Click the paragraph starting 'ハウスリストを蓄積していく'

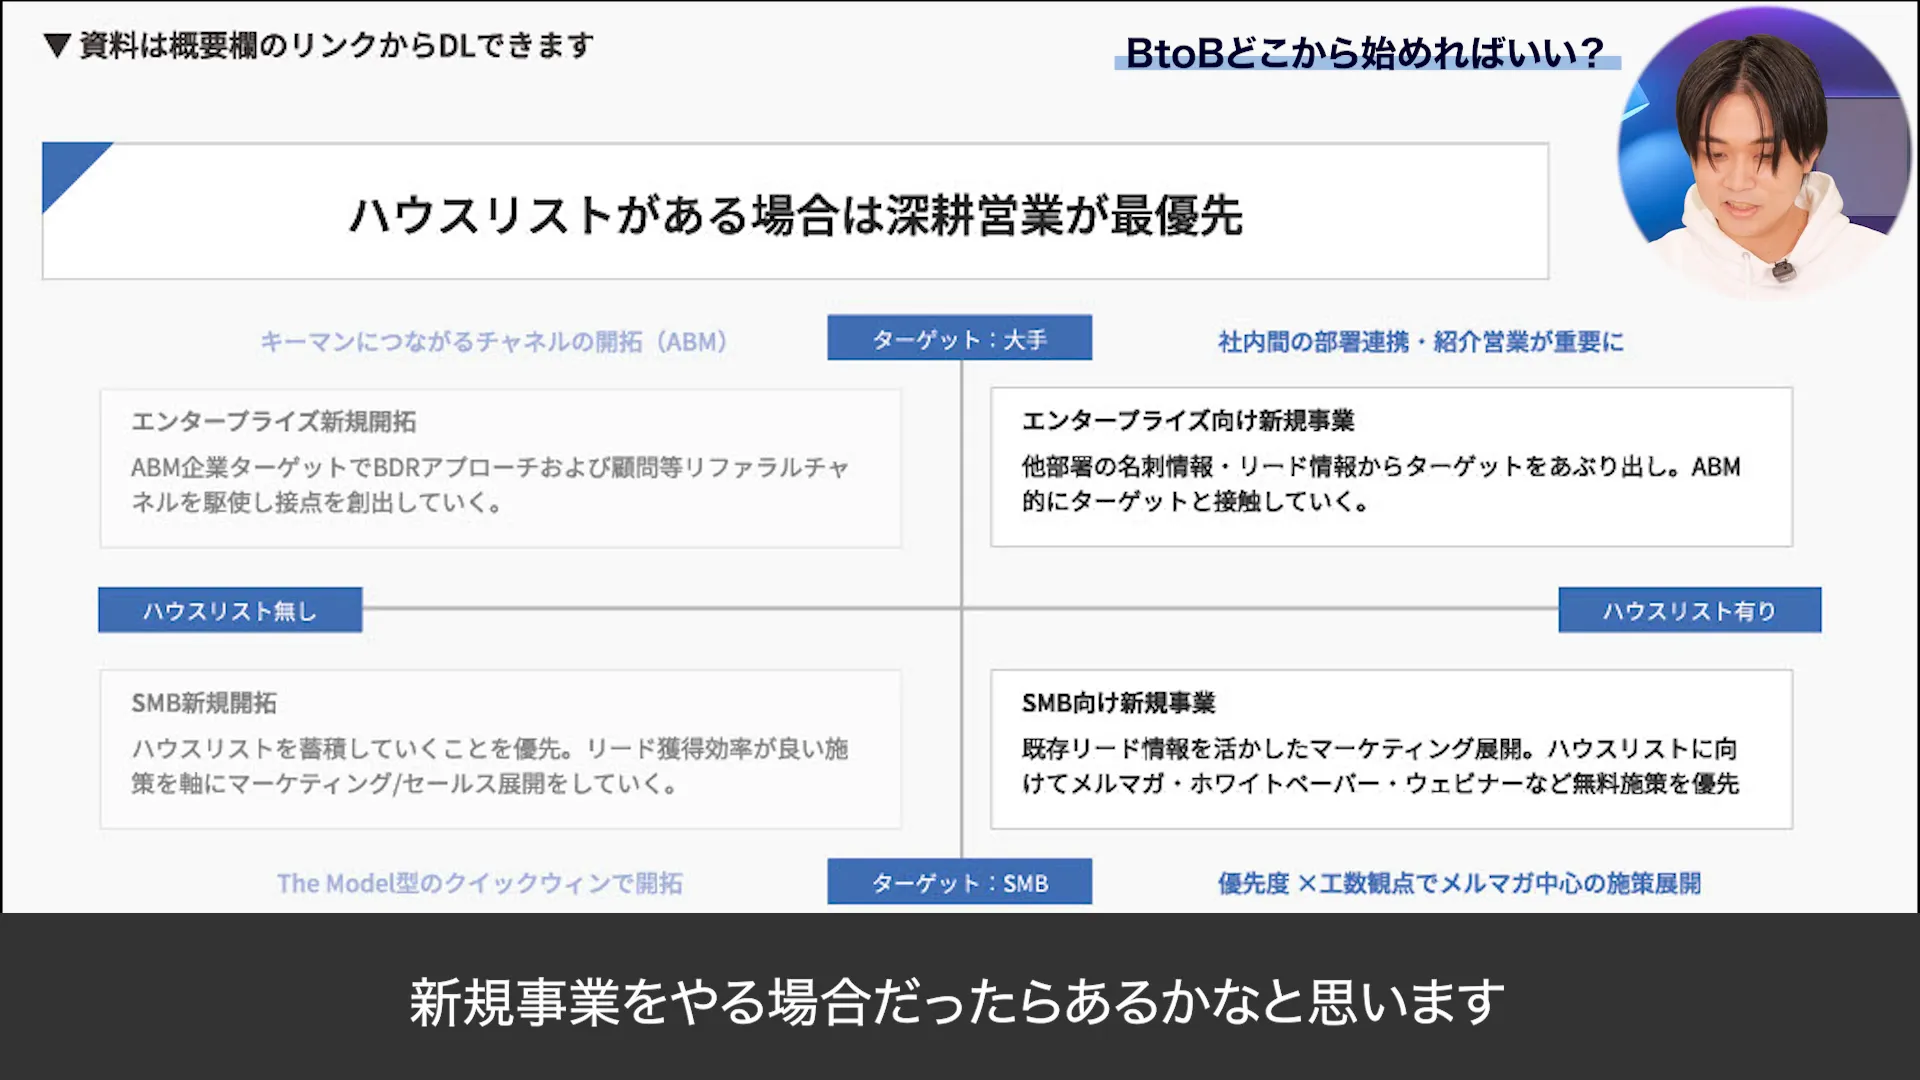pyautogui.click(x=490, y=766)
